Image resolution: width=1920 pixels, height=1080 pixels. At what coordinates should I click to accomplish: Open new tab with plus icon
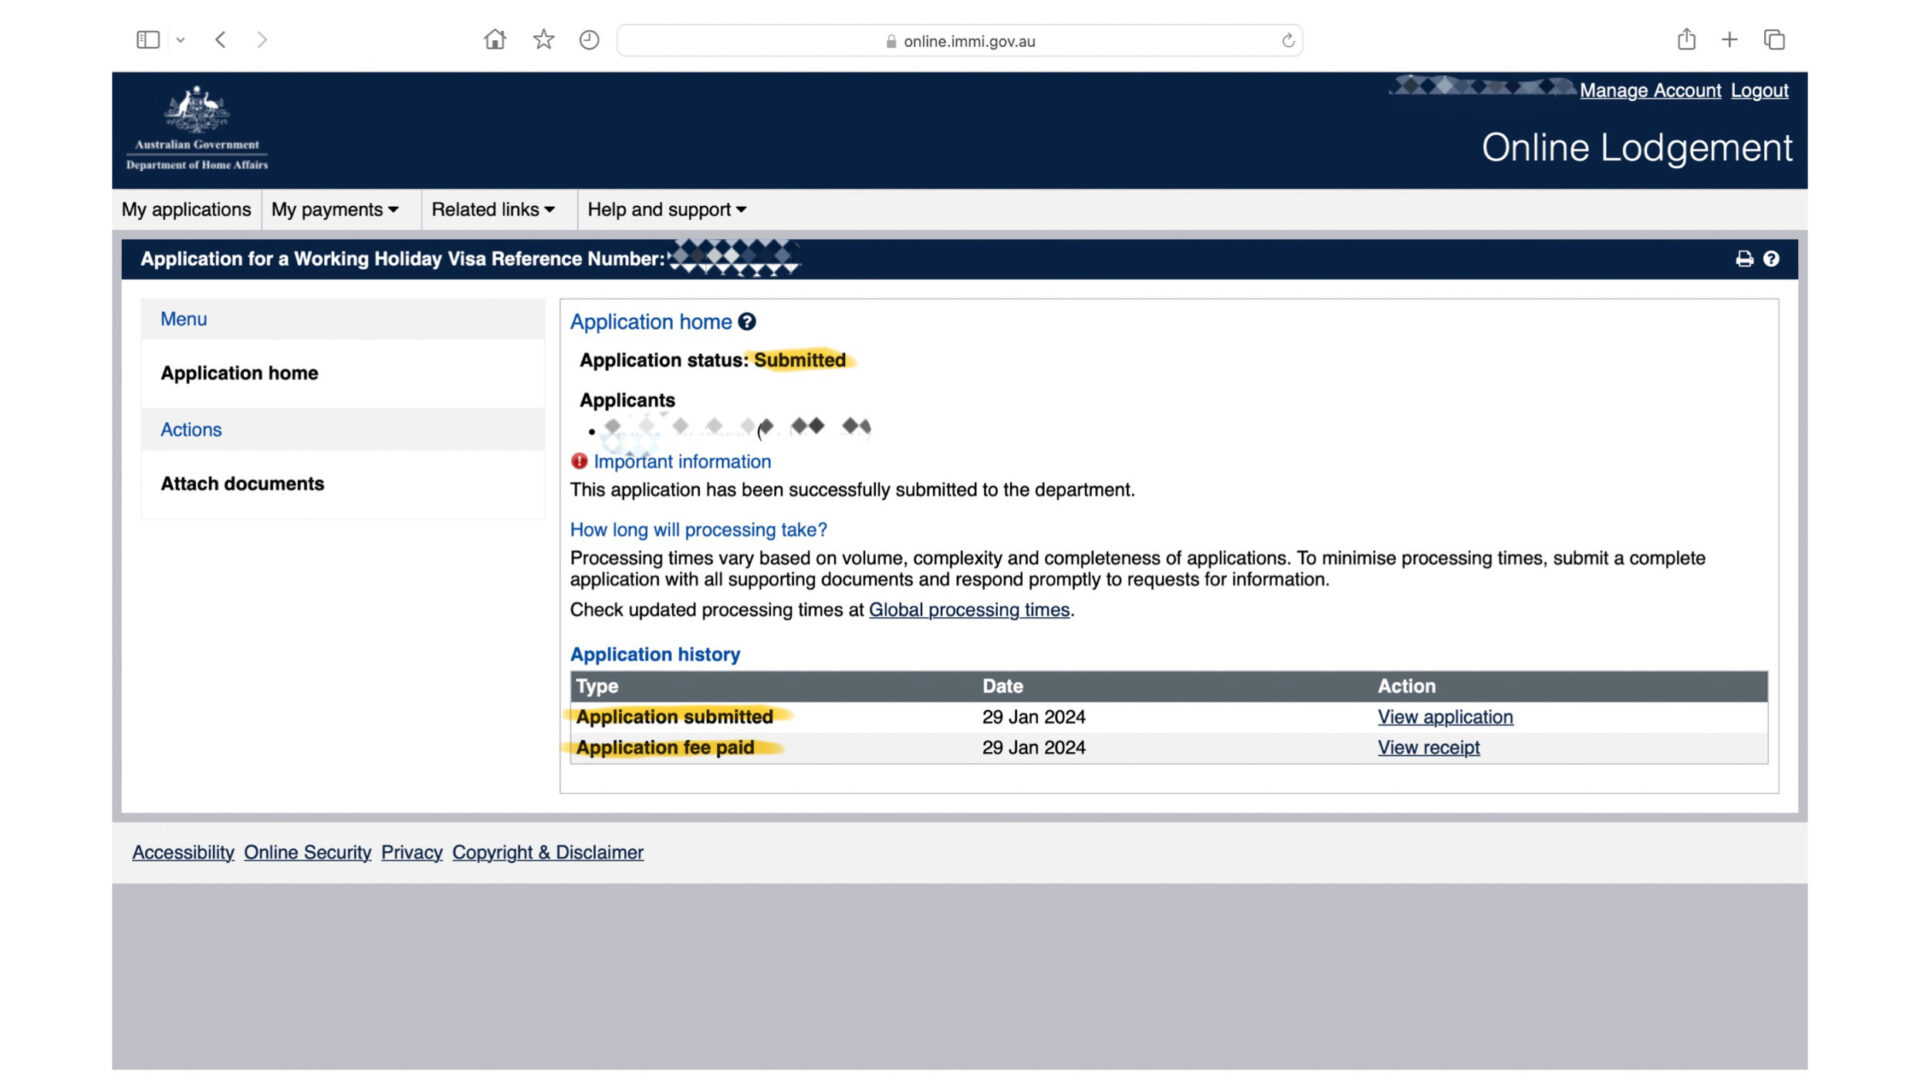point(1729,40)
